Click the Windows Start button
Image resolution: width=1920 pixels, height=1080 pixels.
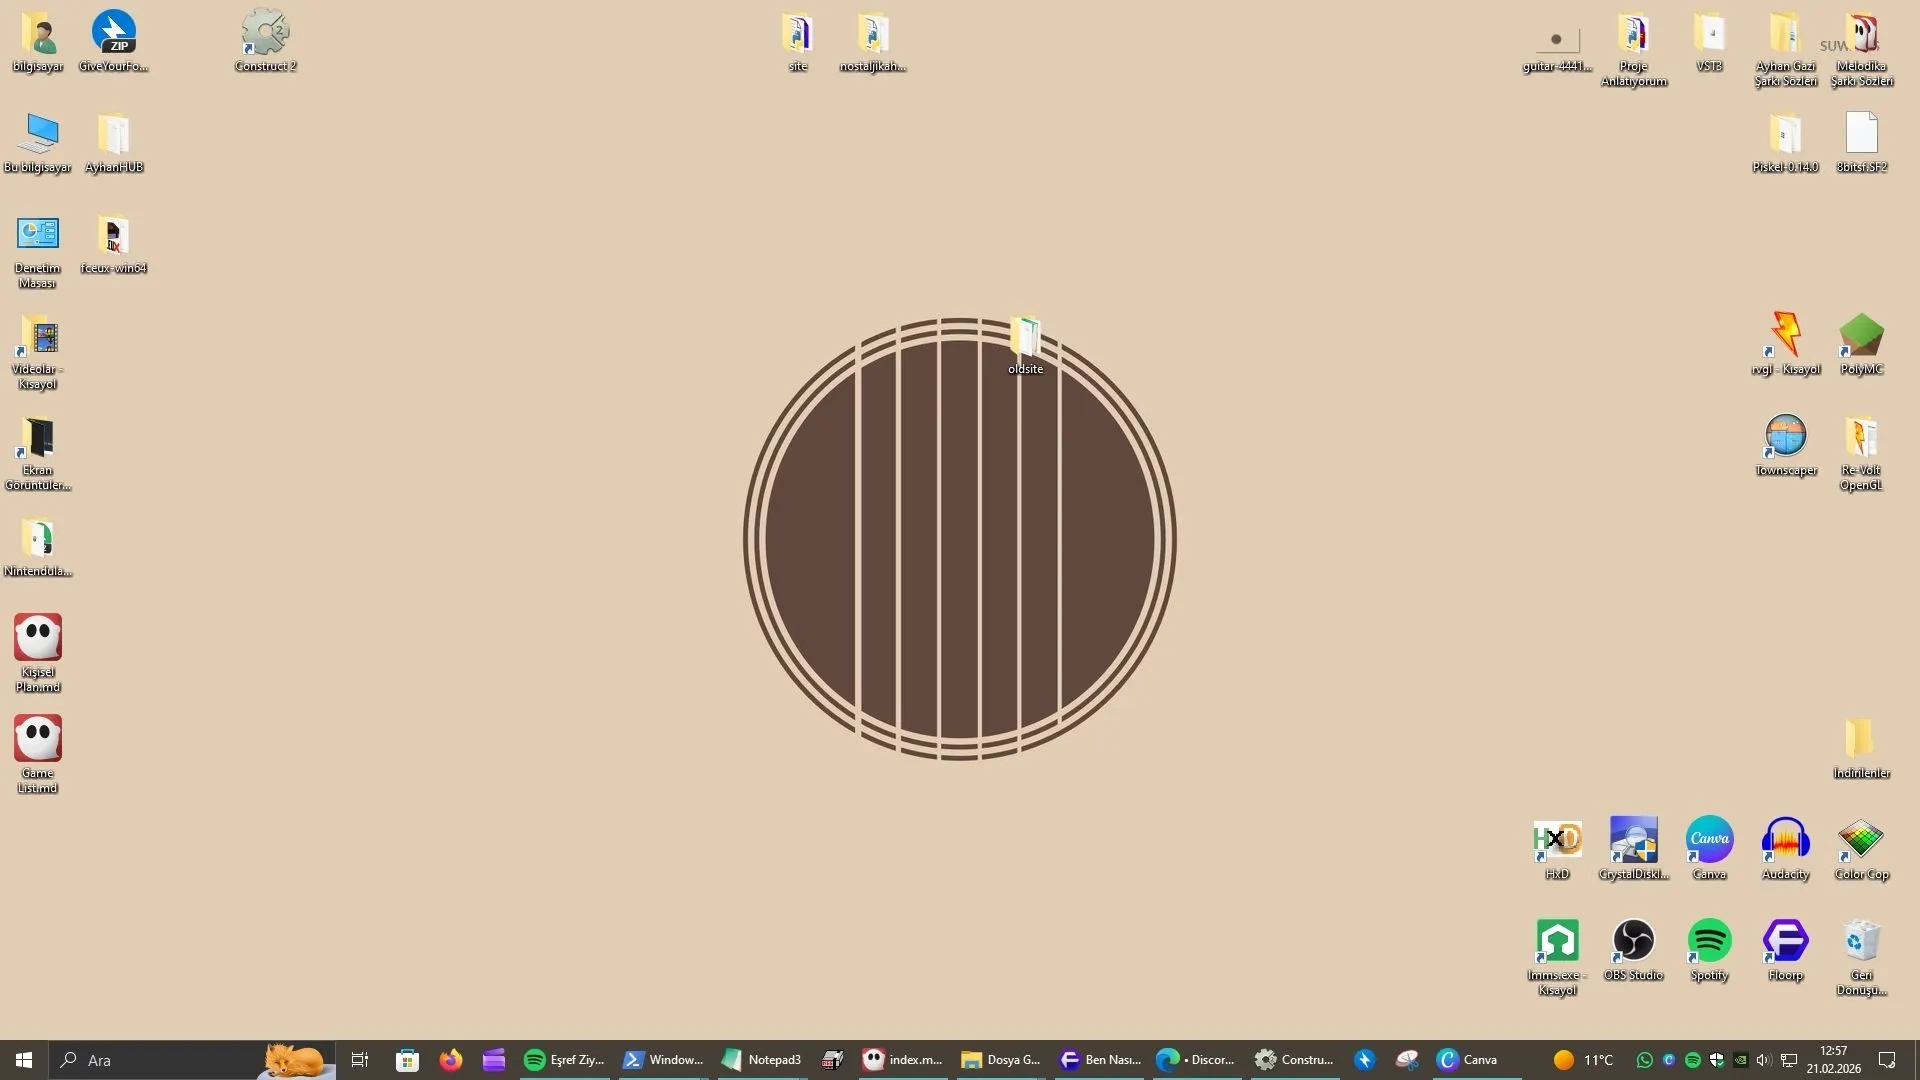pyautogui.click(x=24, y=1060)
